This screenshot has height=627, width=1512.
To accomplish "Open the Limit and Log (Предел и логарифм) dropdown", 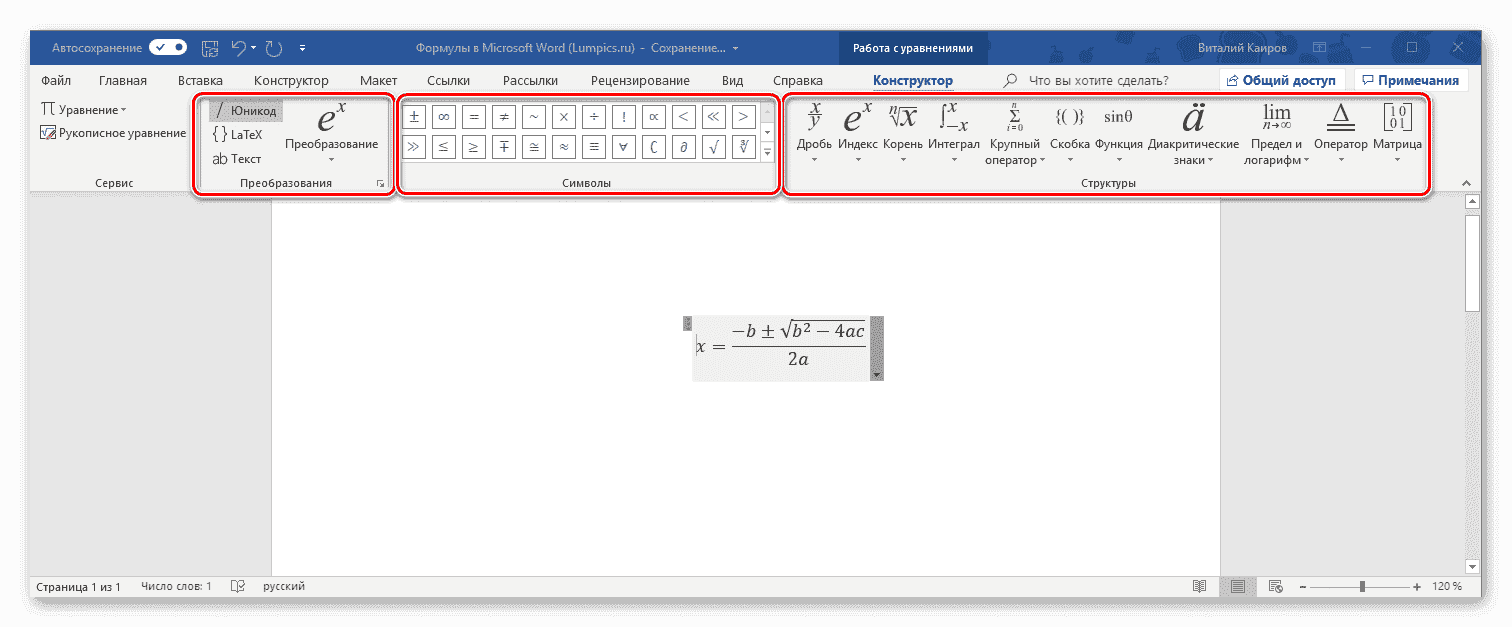I will coord(1276,134).
